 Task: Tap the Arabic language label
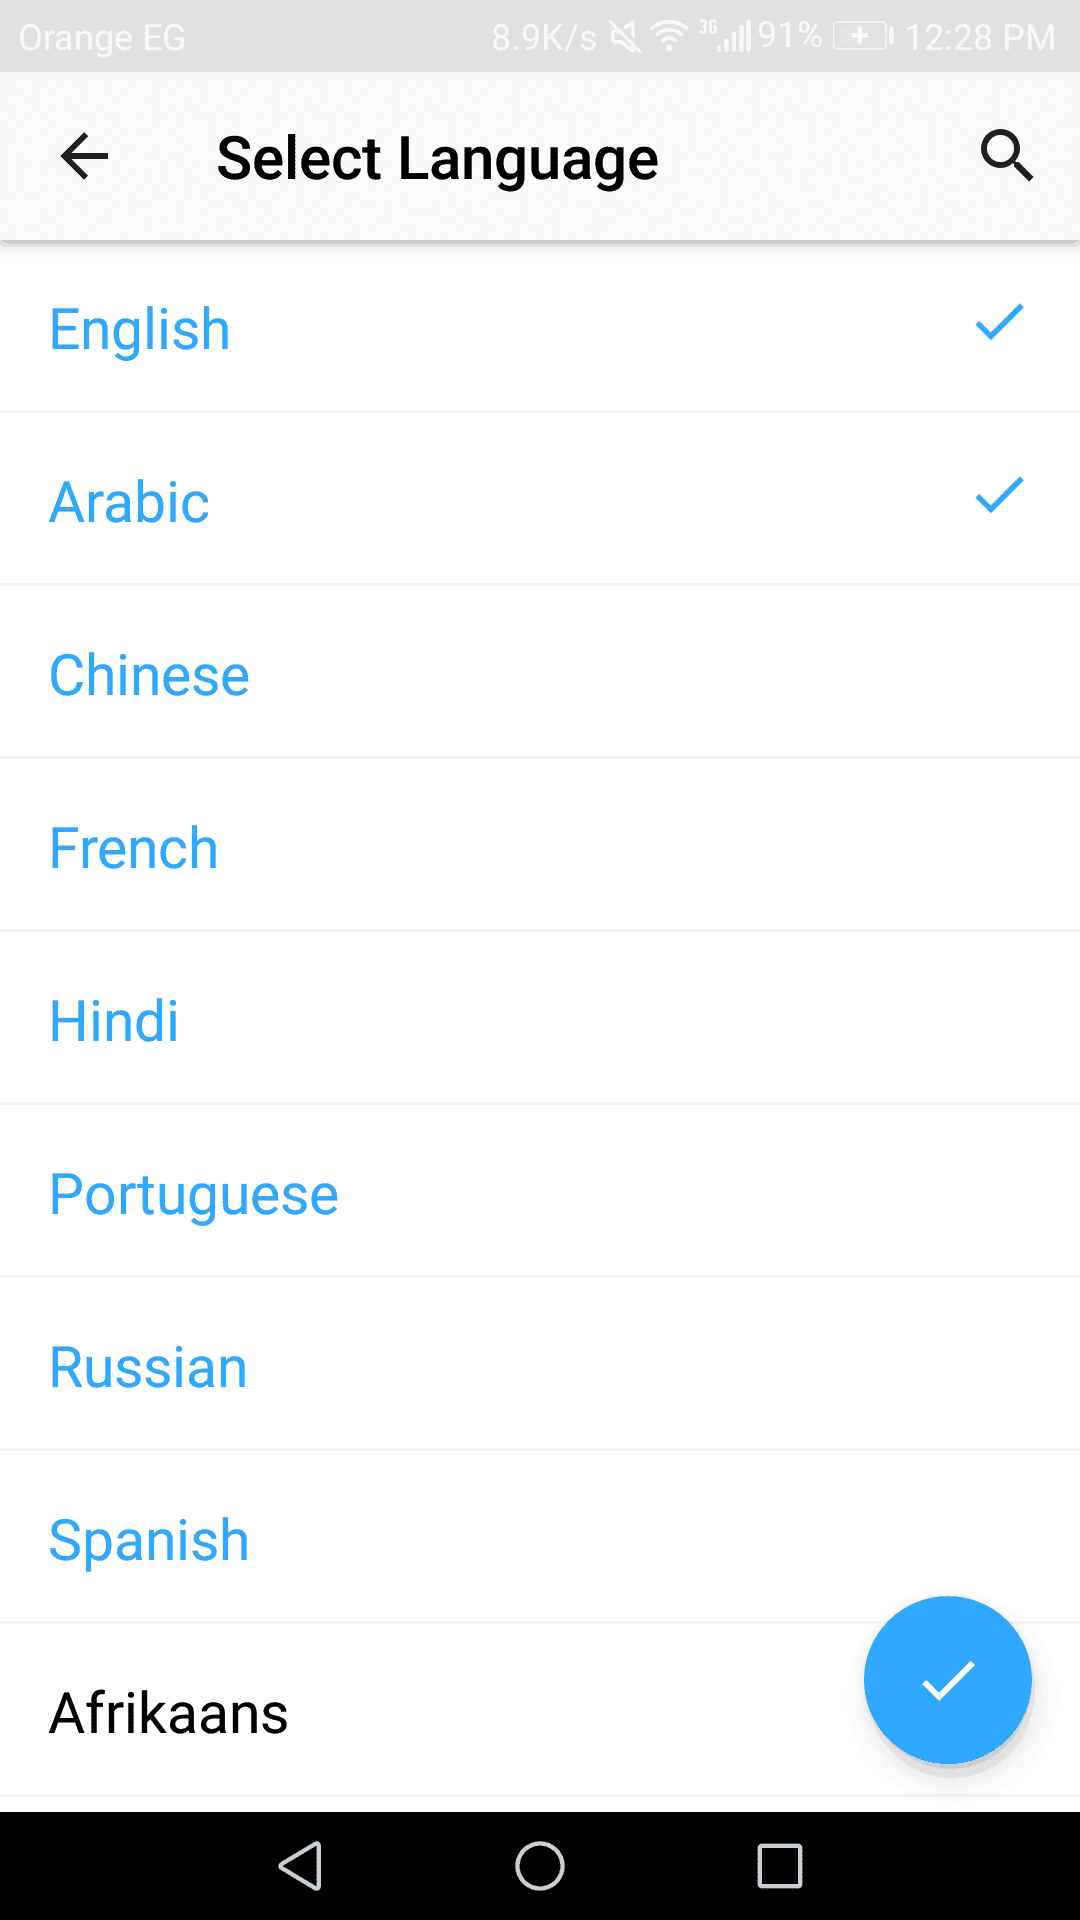(130, 503)
